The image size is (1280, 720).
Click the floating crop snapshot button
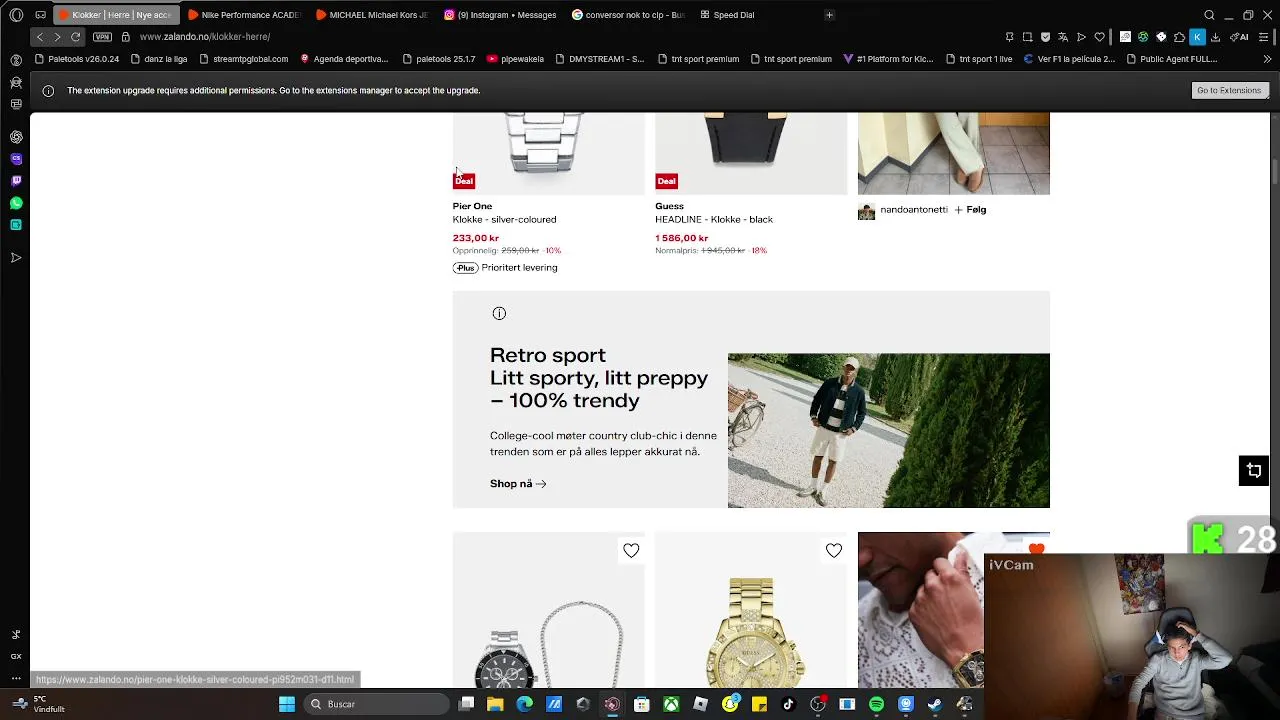[1254, 471]
